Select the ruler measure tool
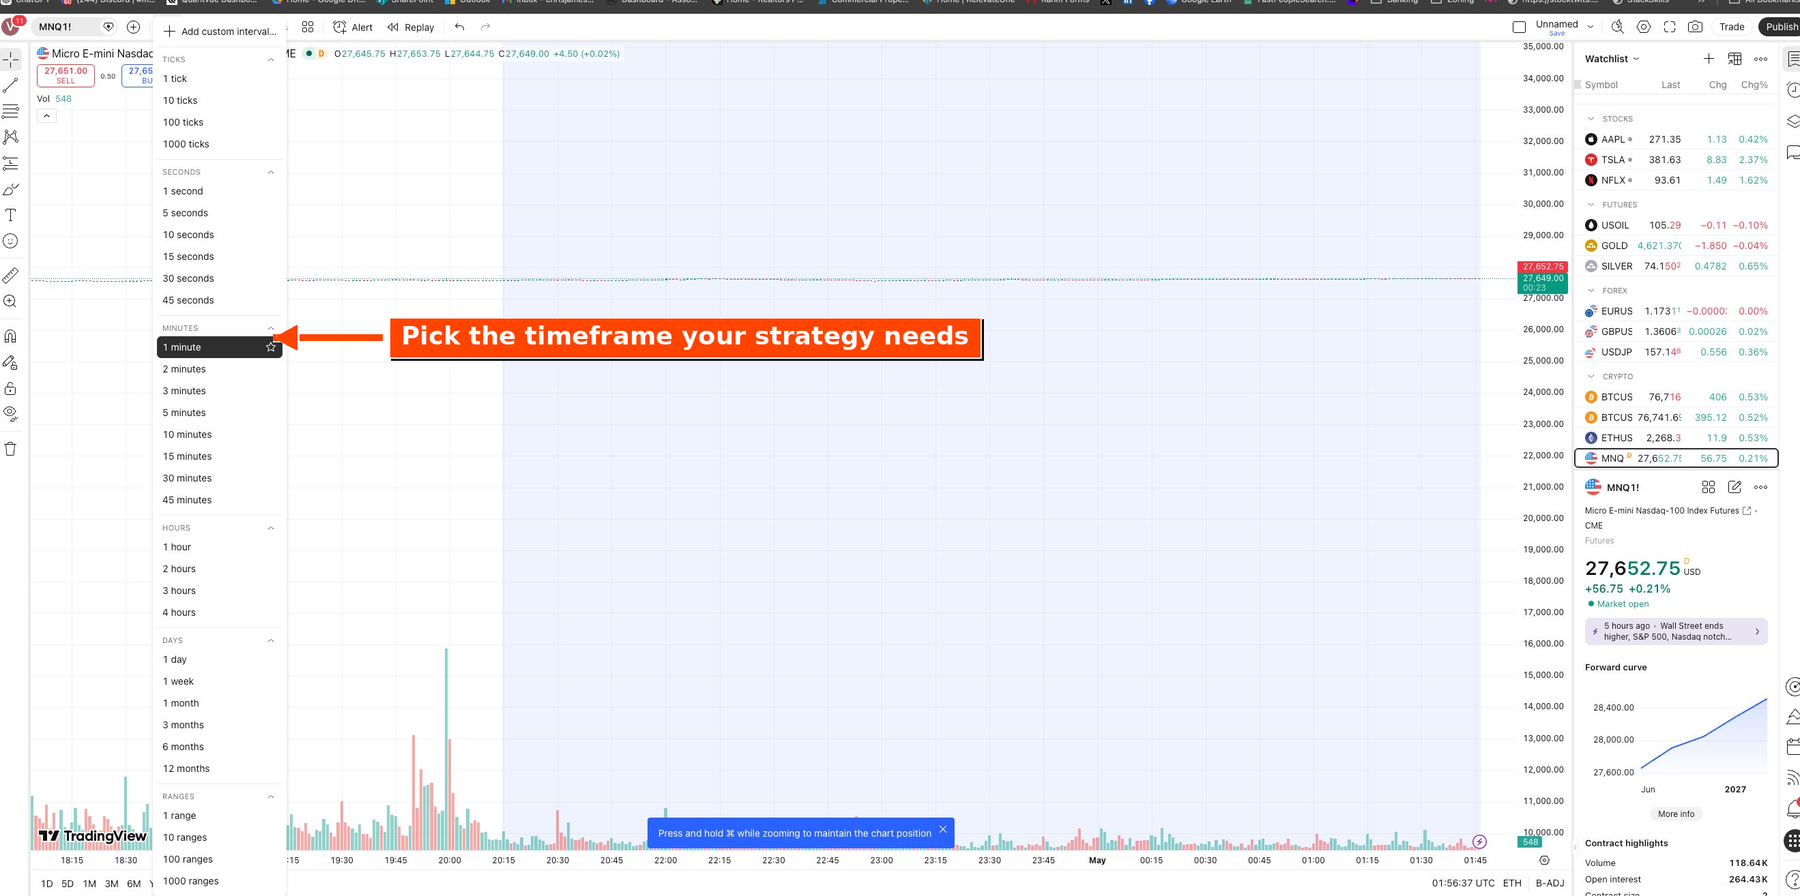Viewport: 1800px width, 896px height. point(11,275)
